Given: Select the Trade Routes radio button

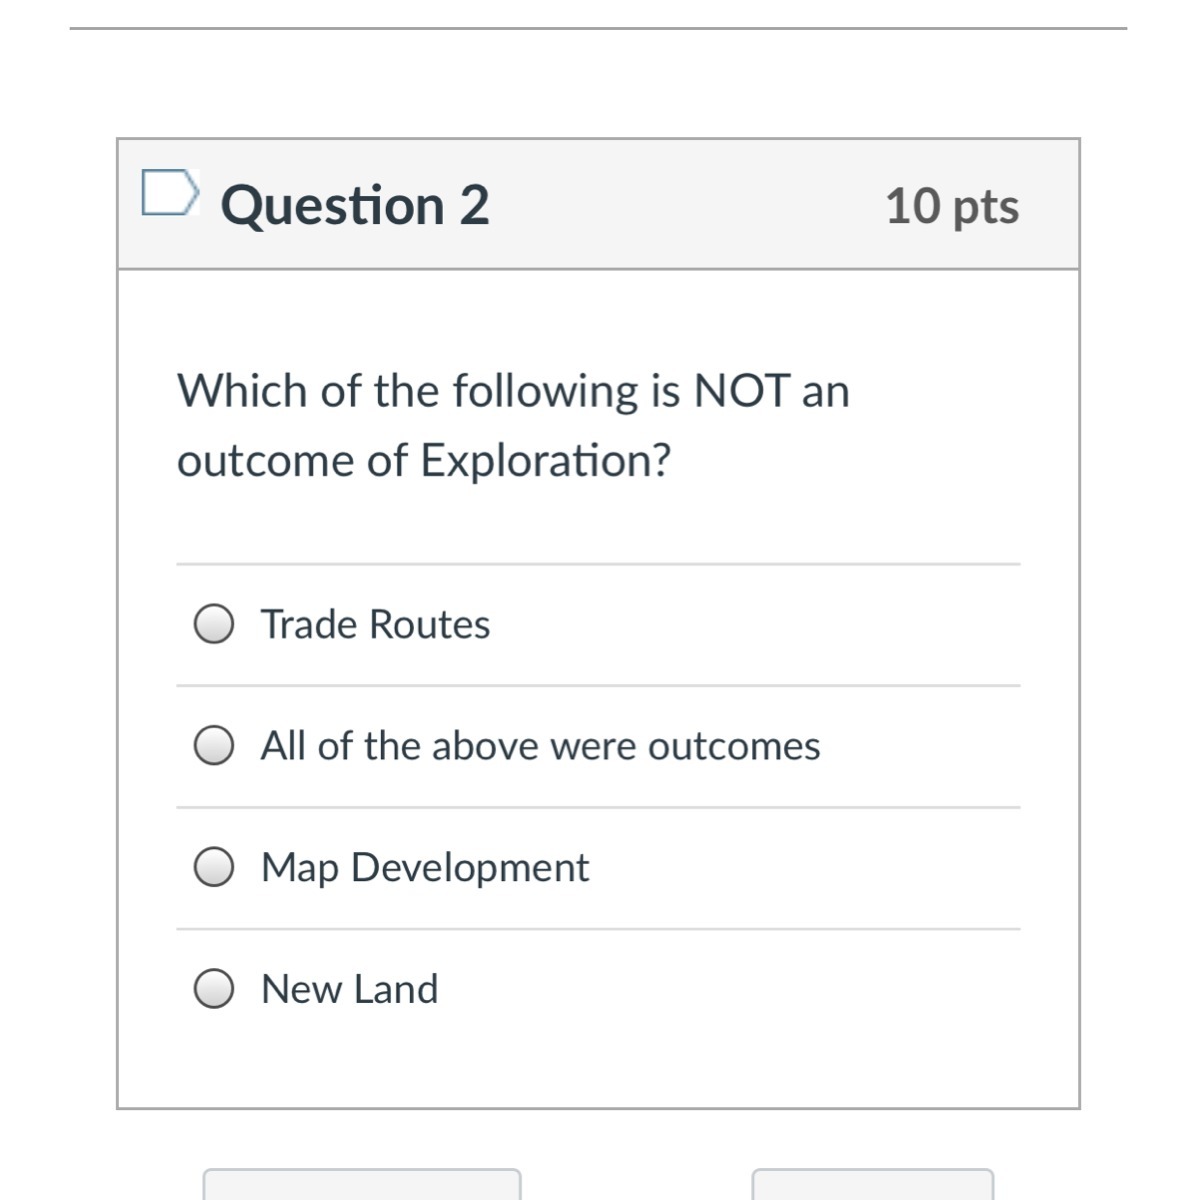Looking at the screenshot, I should 214,624.
